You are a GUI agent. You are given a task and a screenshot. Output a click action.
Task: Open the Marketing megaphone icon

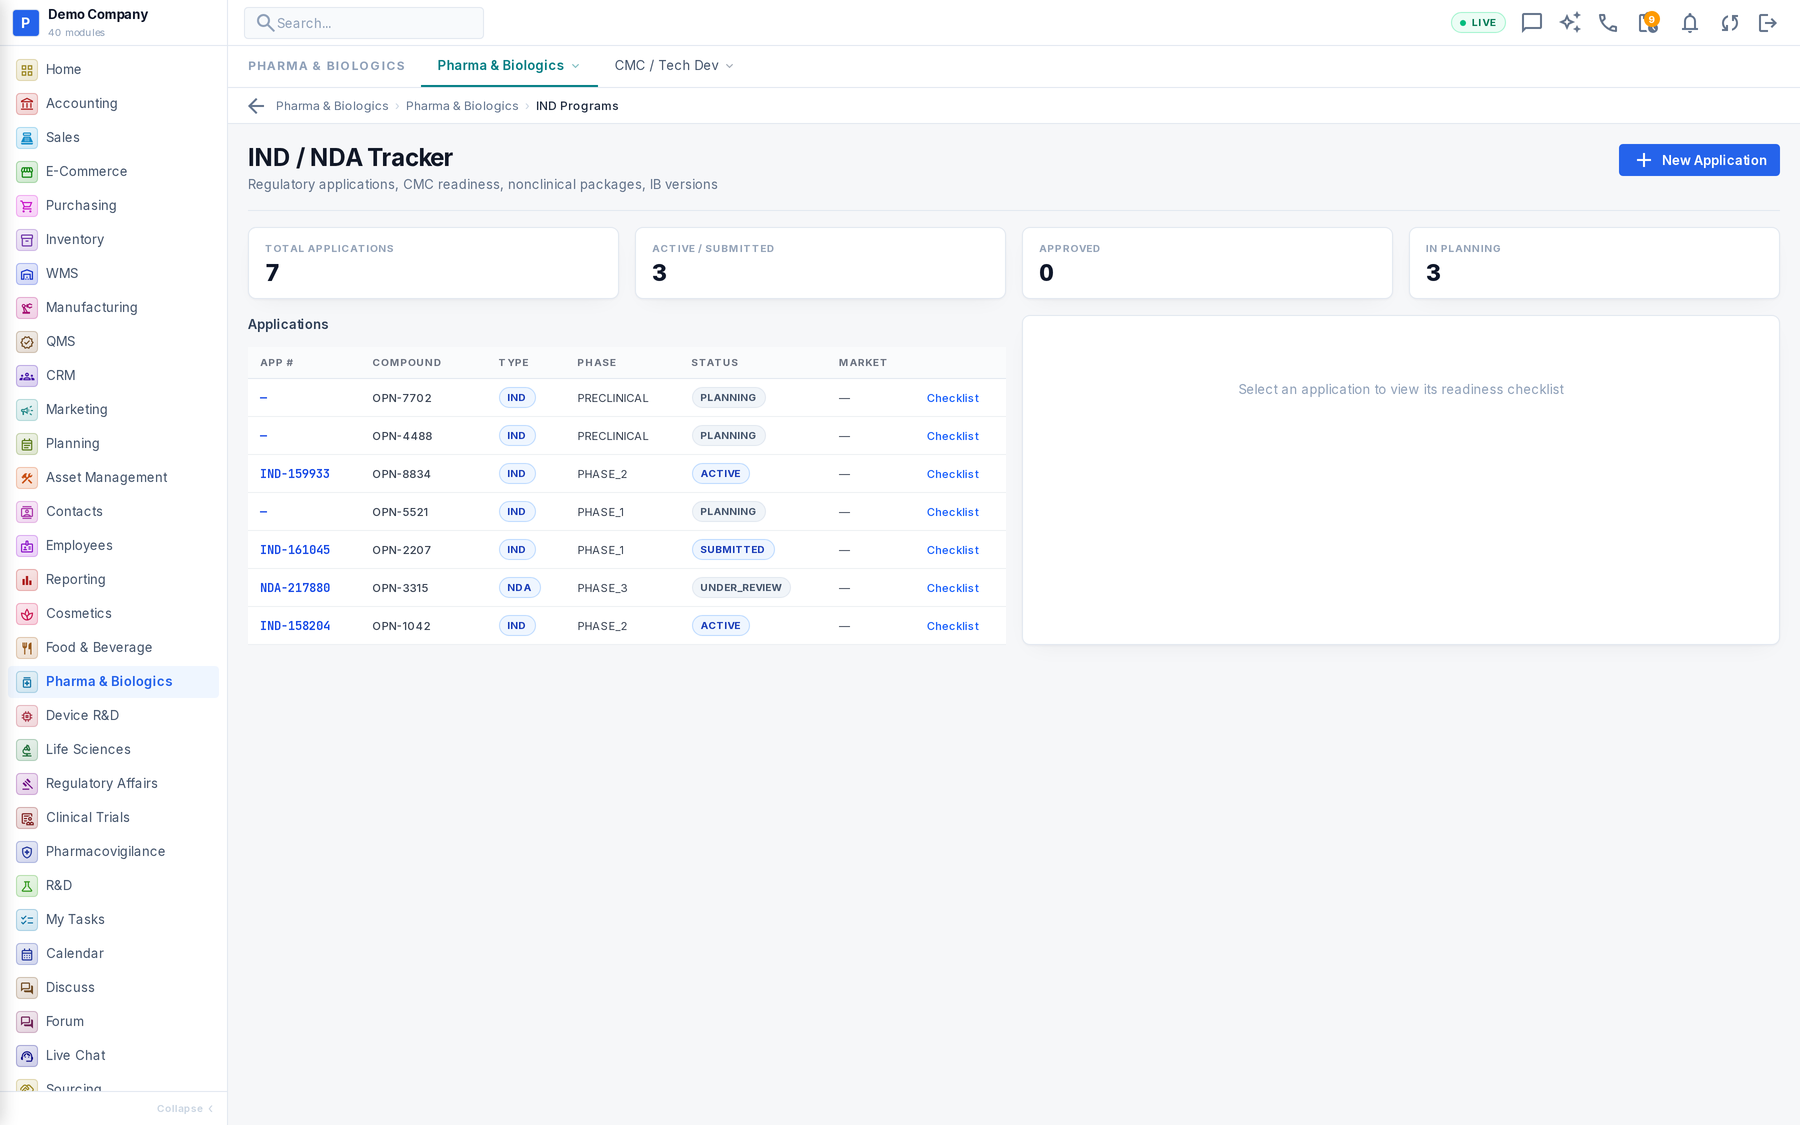pyautogui.click(x=27, y=410)
